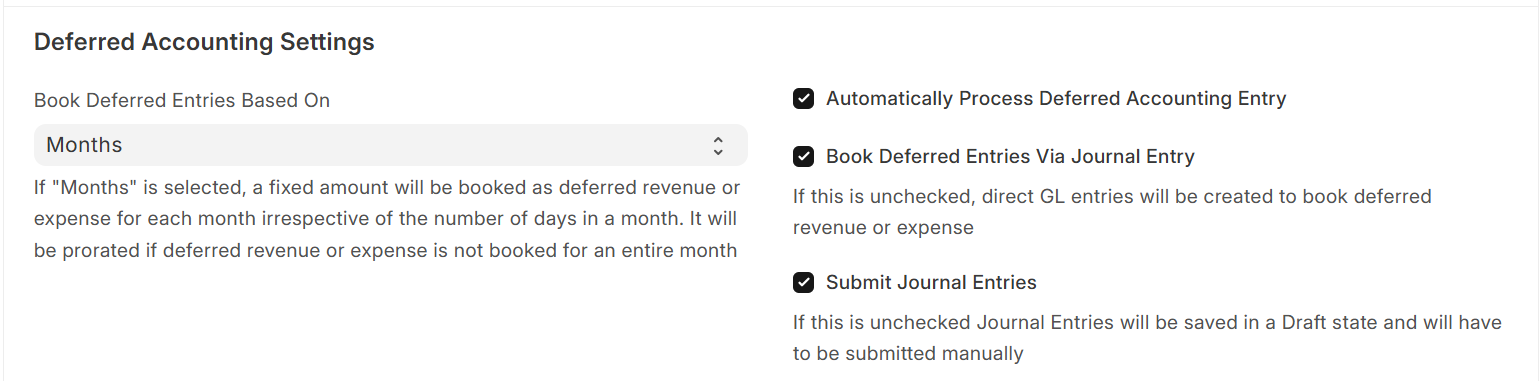Disable Book Deferred Entries Via Journal Entry
This screenshot has height=381, width=1539.
[803, 157]
